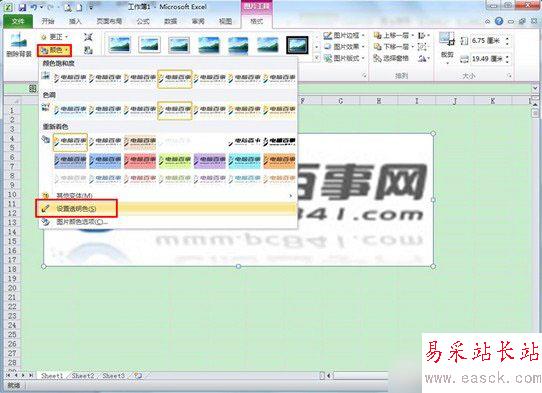Switch to the Sheet2 worksheet tab
The height and width of the screenshot is (393, 542).
click(83, 375)
